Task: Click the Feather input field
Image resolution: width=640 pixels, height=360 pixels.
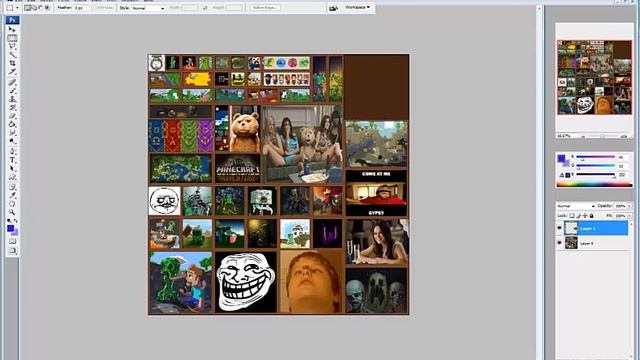Action: pyautogui.click(x=81, y=8)
